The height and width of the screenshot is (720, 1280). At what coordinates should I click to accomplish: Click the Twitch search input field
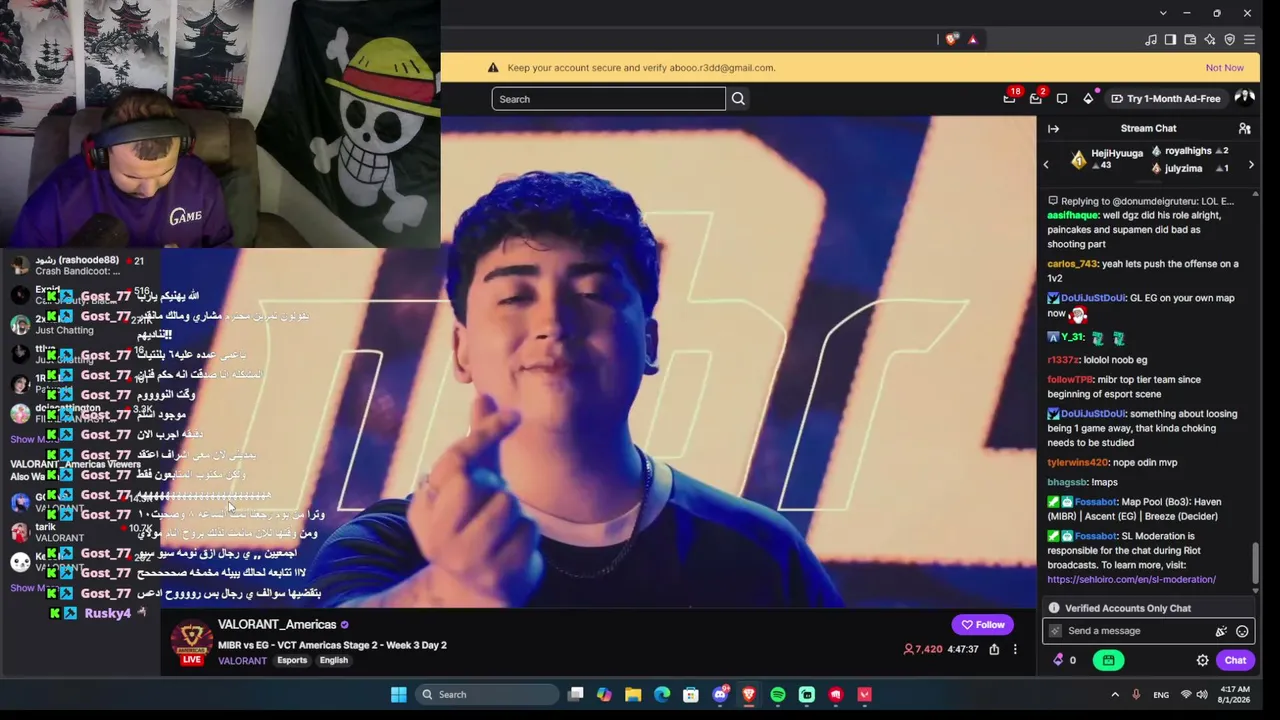(608, 99)
